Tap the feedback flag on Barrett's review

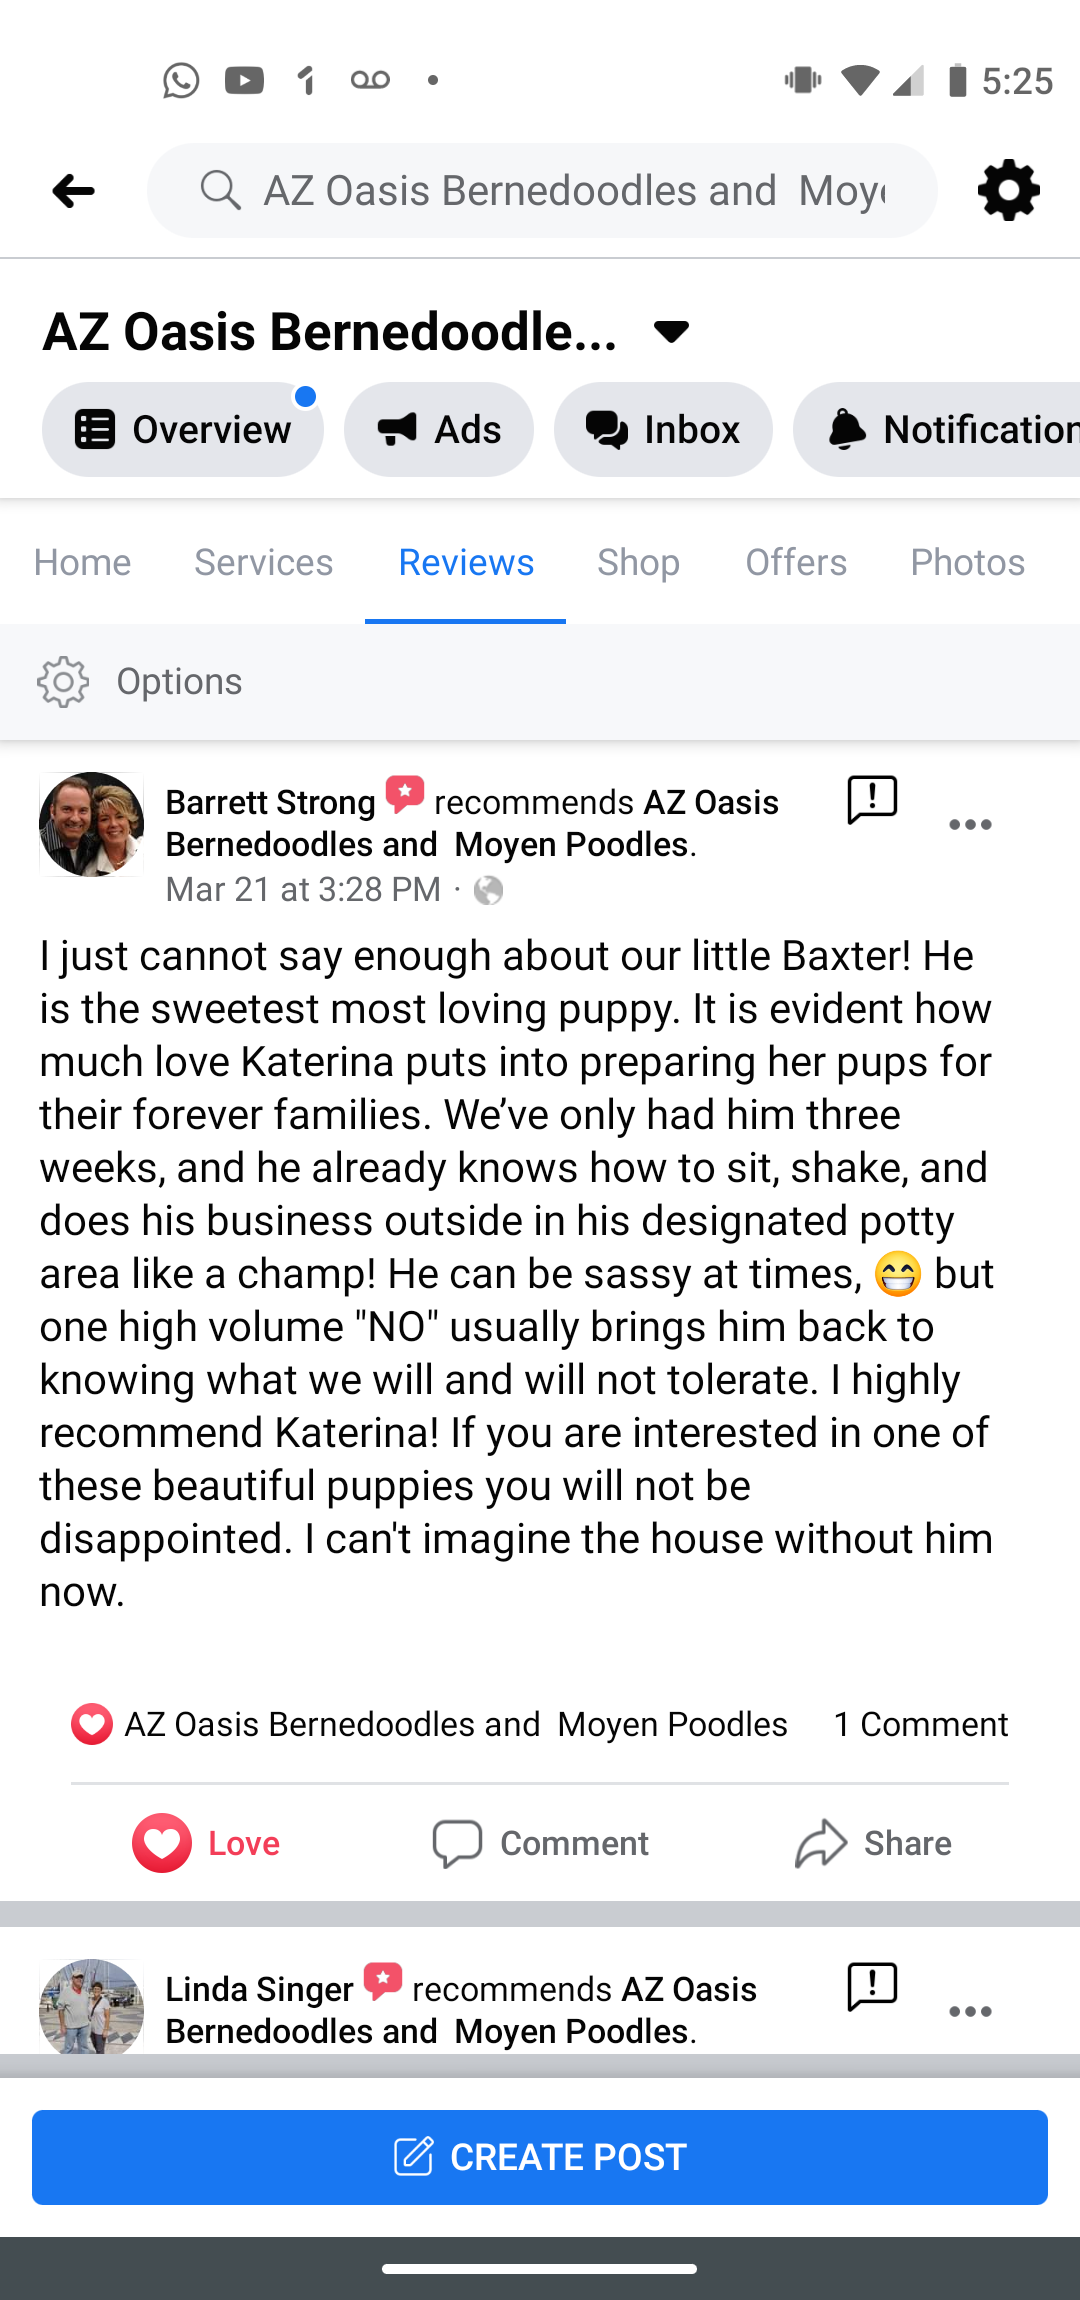coord(872,800)
